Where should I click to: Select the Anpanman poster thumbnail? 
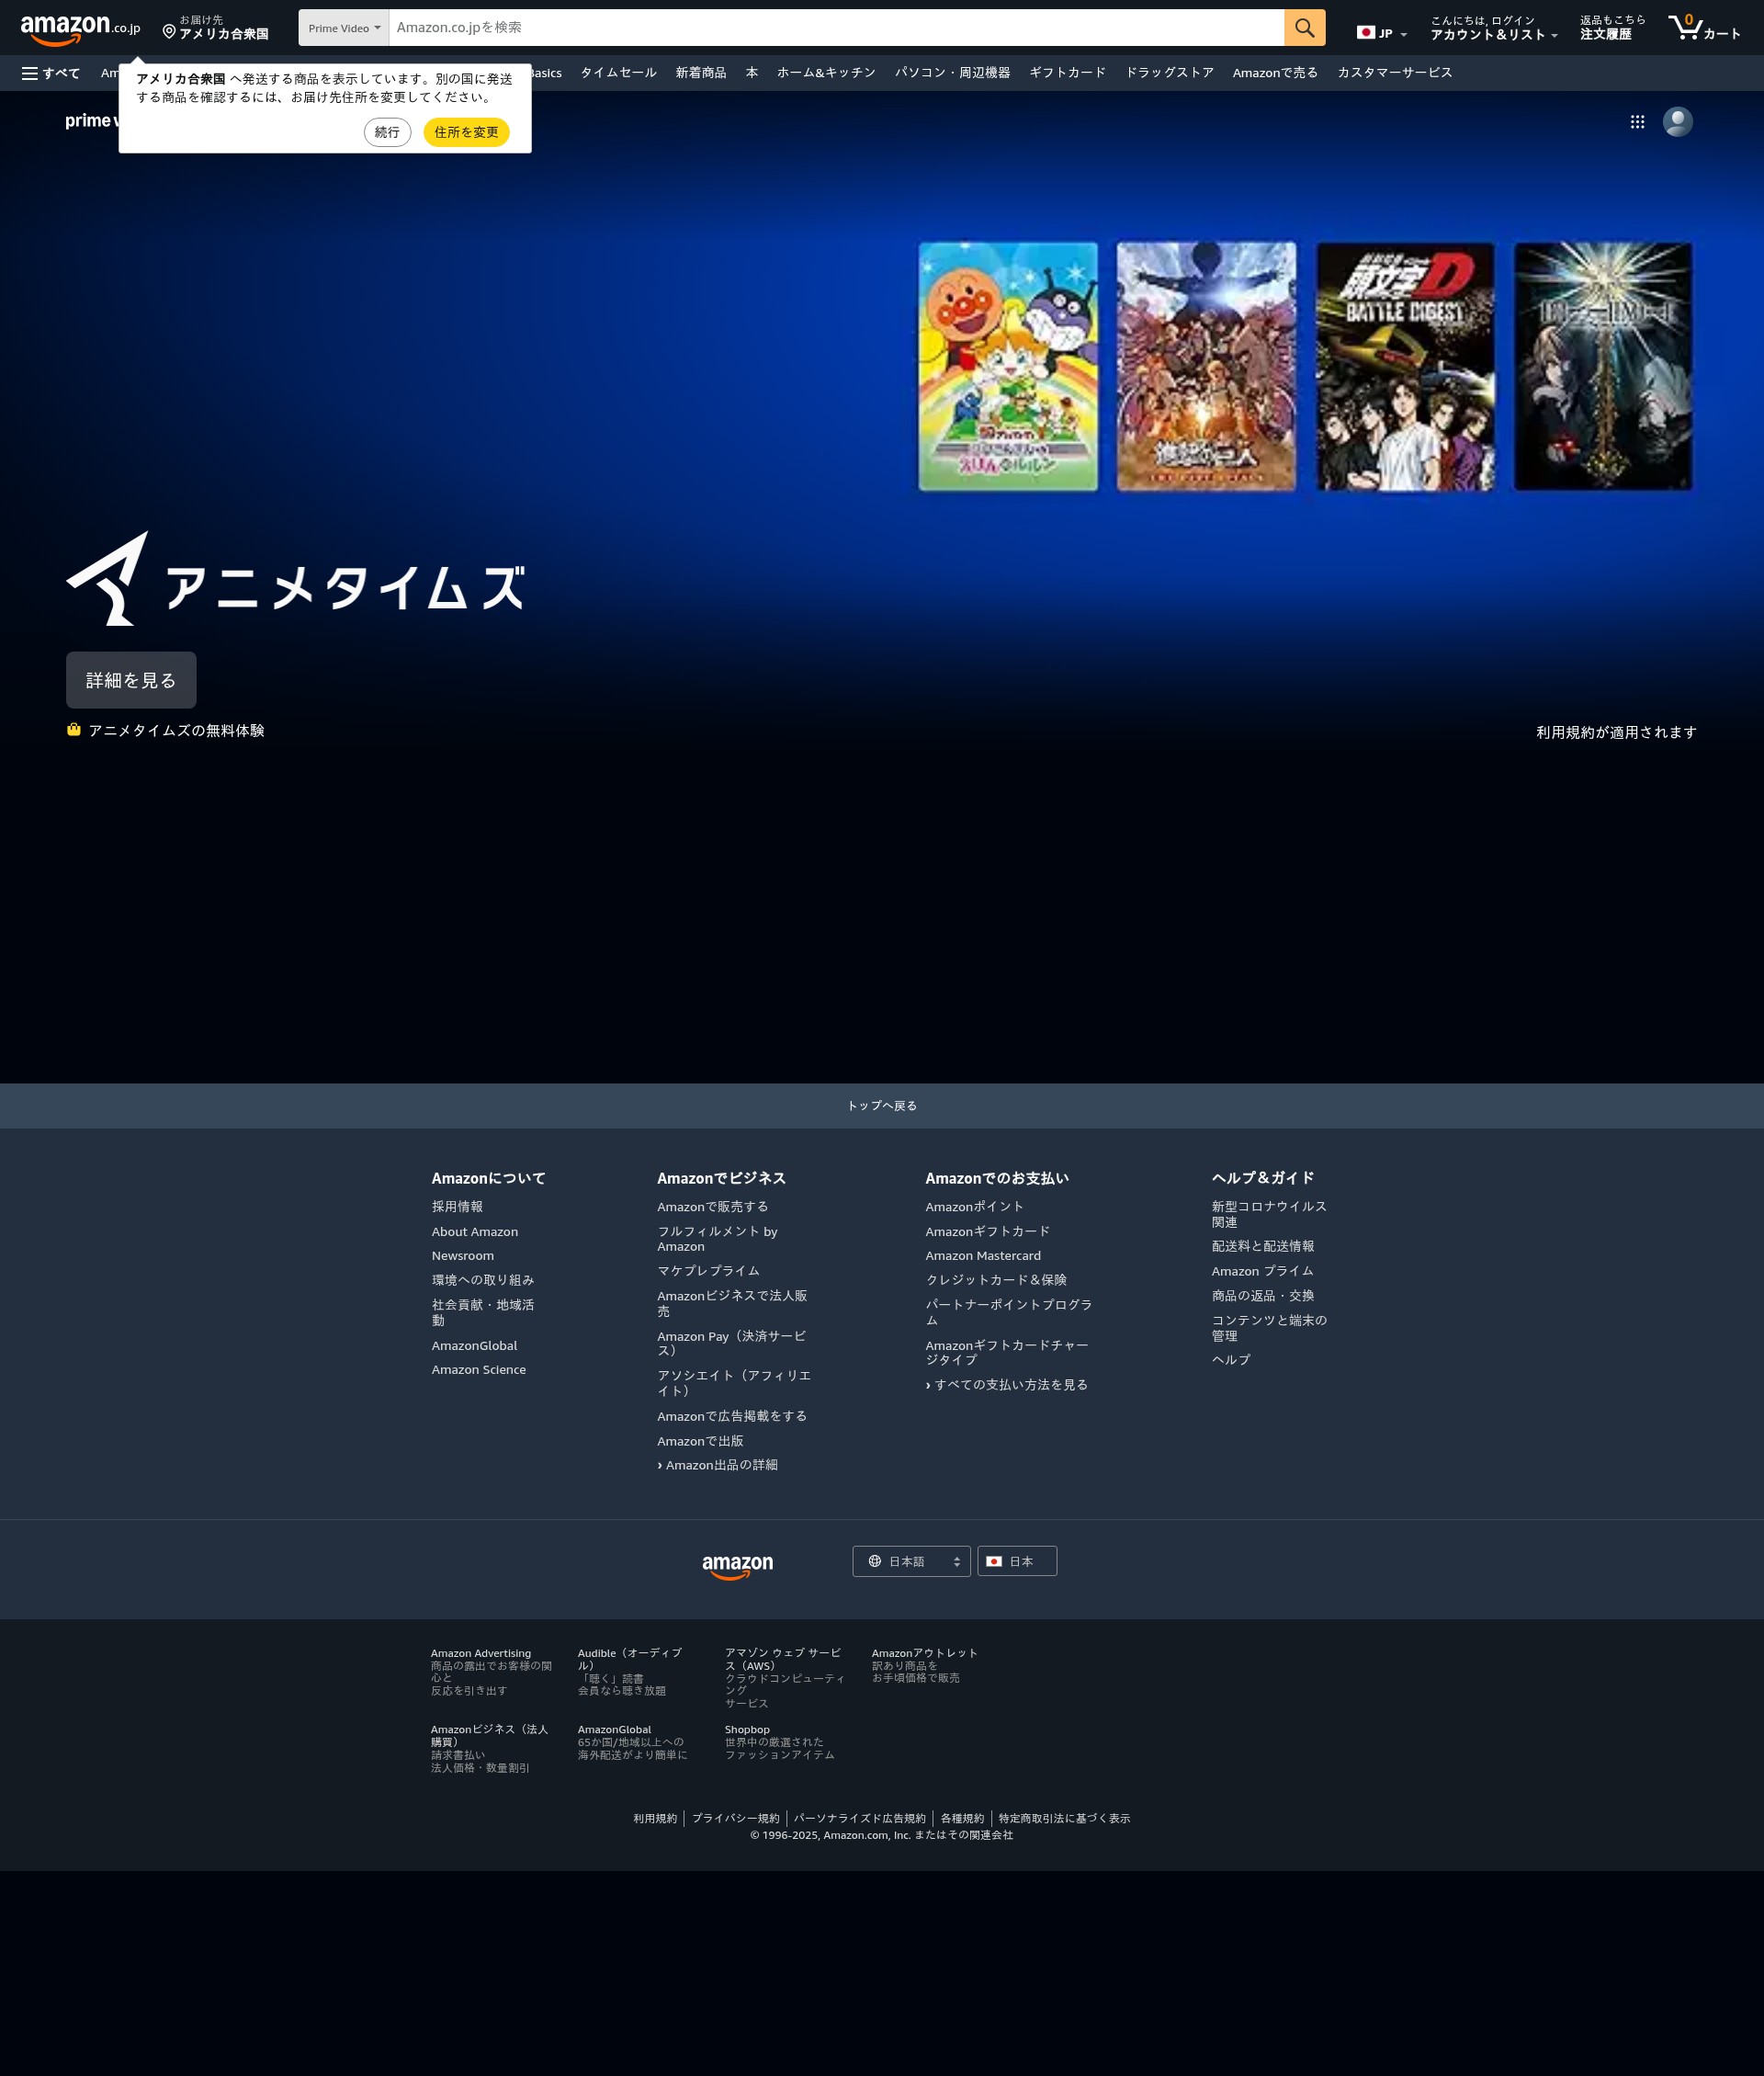1008,366
